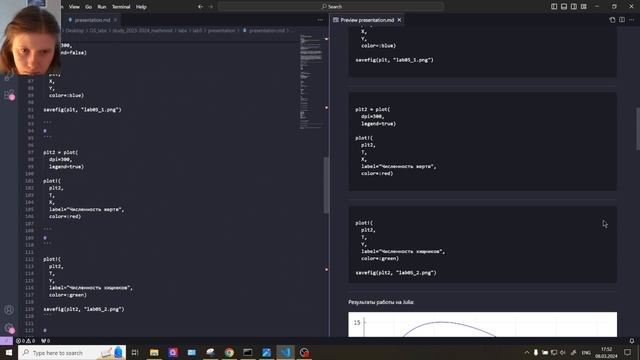
Task: Open Task View on the taskbar
Action: coord(135,352)
